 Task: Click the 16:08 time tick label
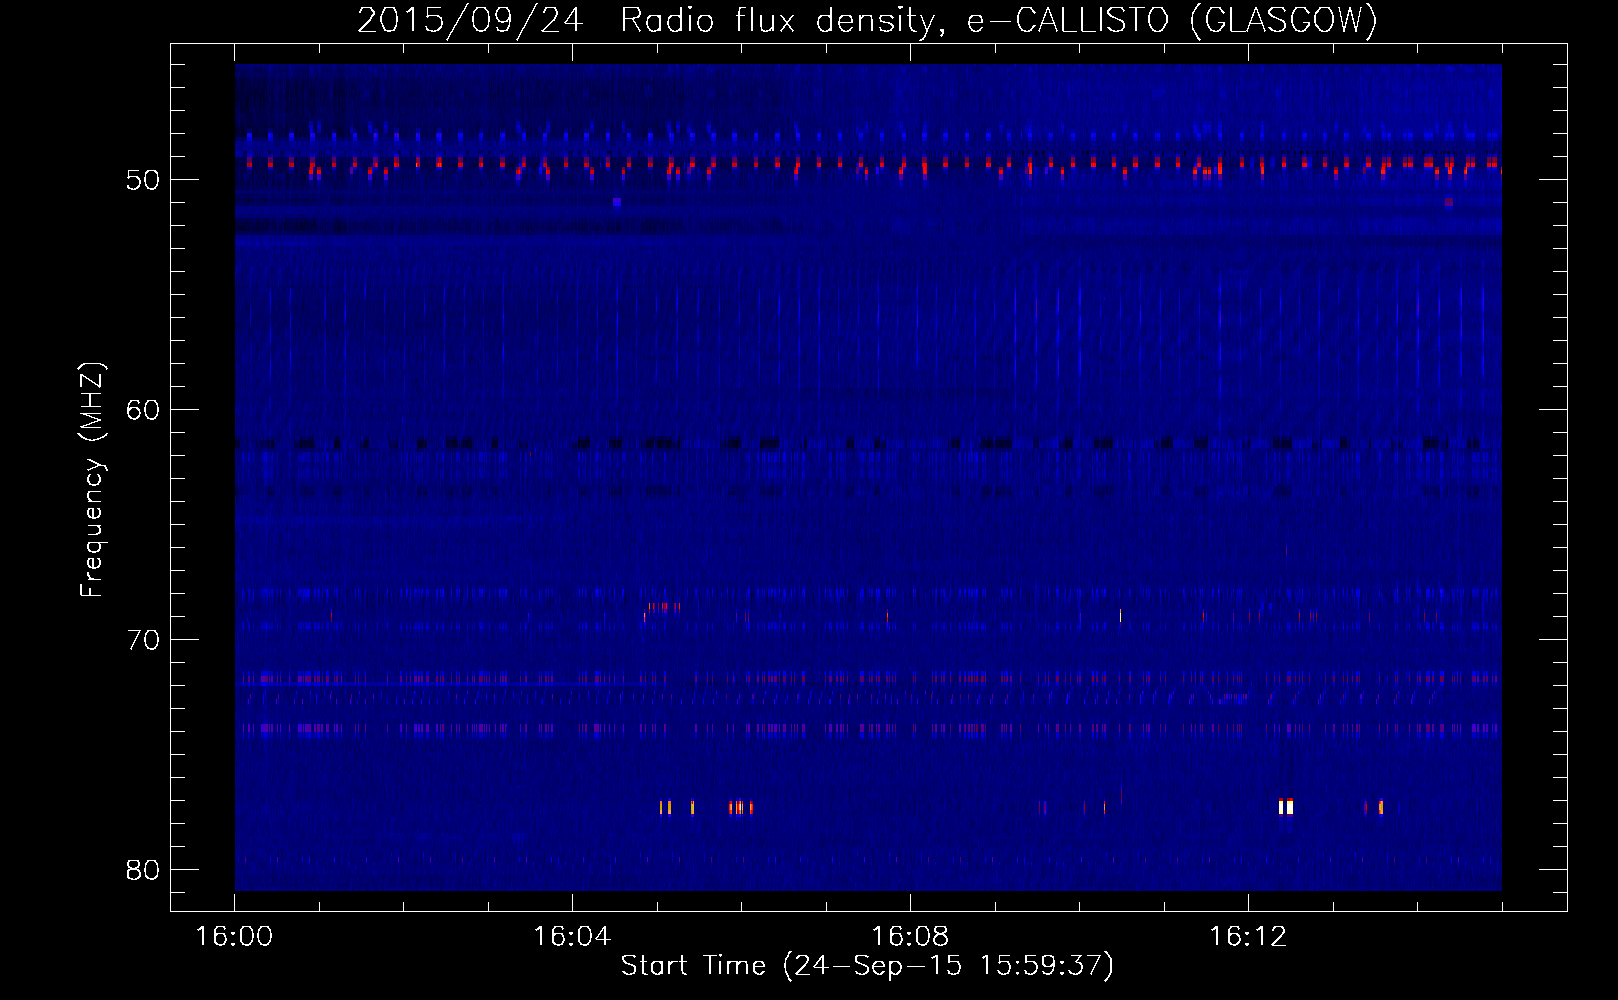tap(910, 936)
